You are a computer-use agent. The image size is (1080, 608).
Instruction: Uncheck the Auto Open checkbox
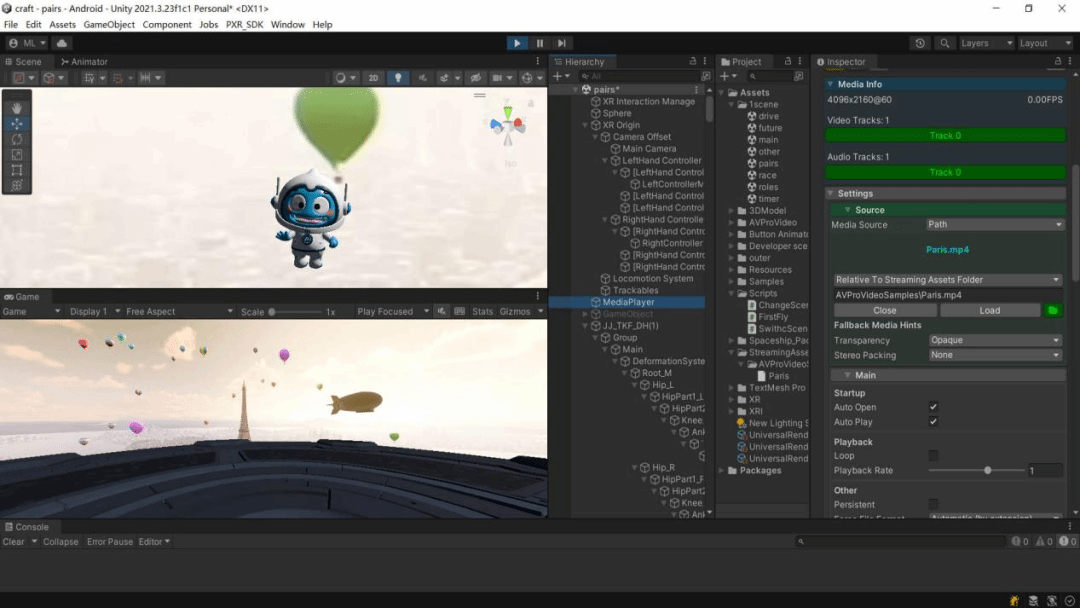933,407
